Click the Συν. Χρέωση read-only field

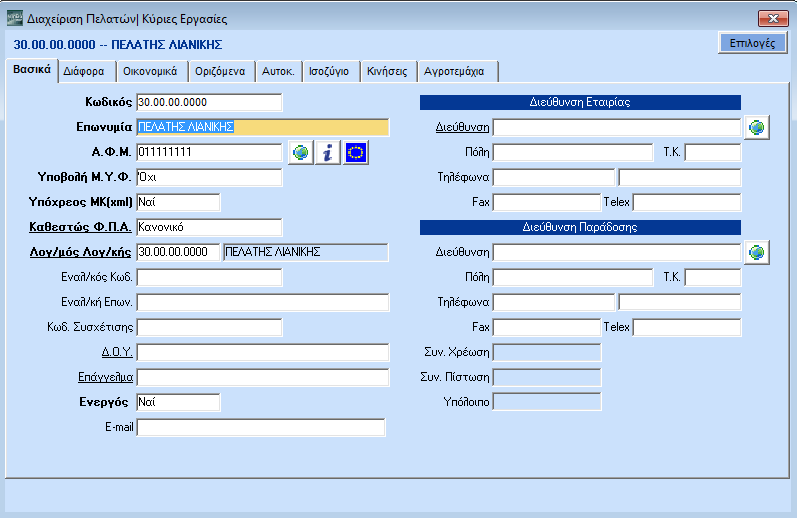547,352
